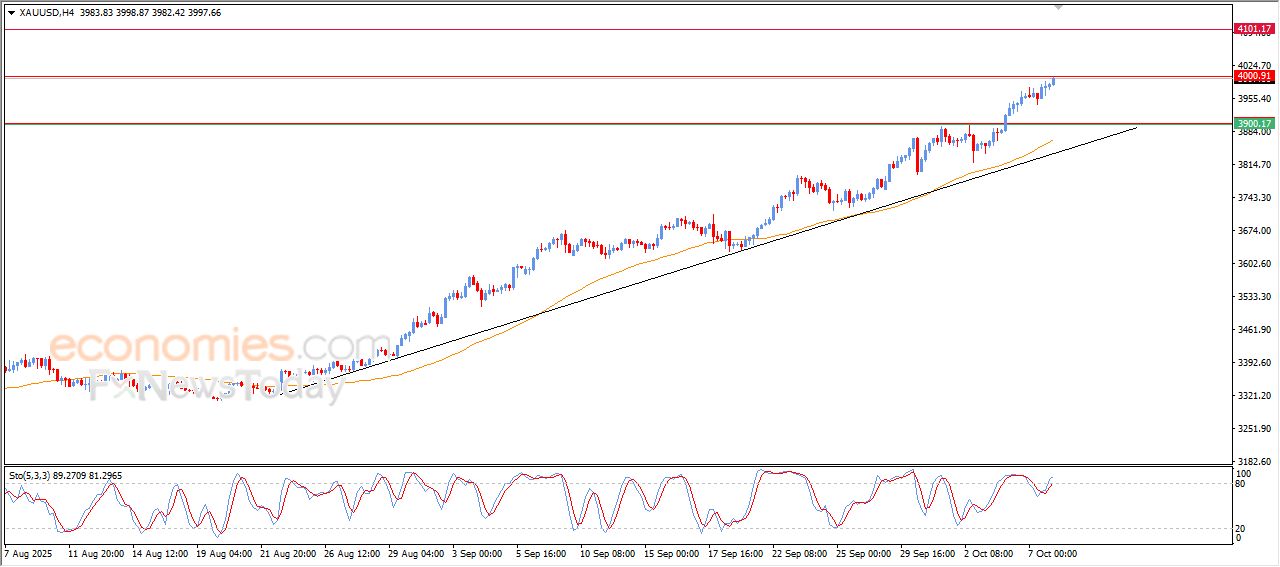This screenshot has height=567, width=1280.
Task: Click the 3 Sep 00:00 time label
Action: click(477, 552)
